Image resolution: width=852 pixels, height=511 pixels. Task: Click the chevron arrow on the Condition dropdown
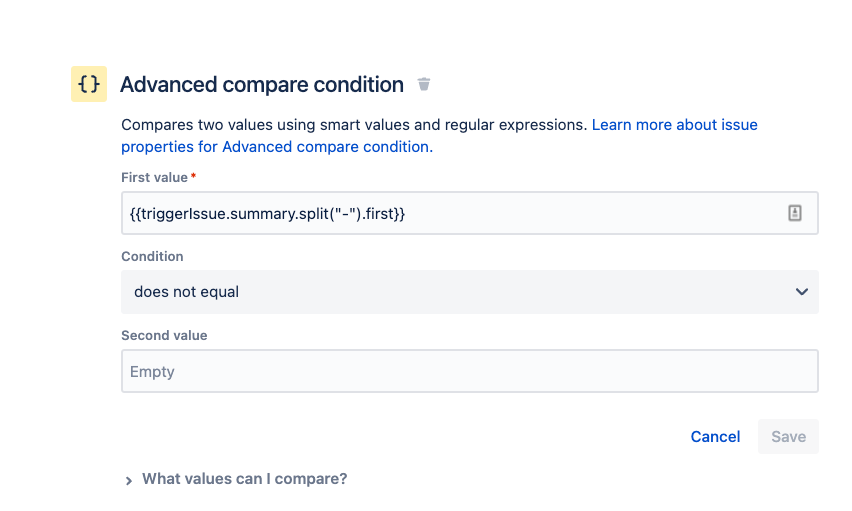click(x=801, y=292)
